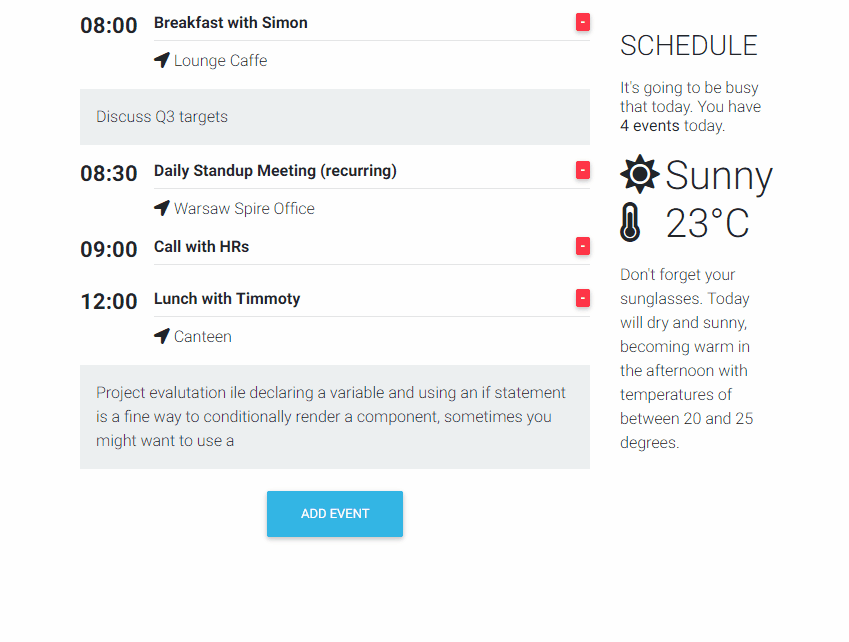Click the Lunch with Timmoty title

pos(227,298)
